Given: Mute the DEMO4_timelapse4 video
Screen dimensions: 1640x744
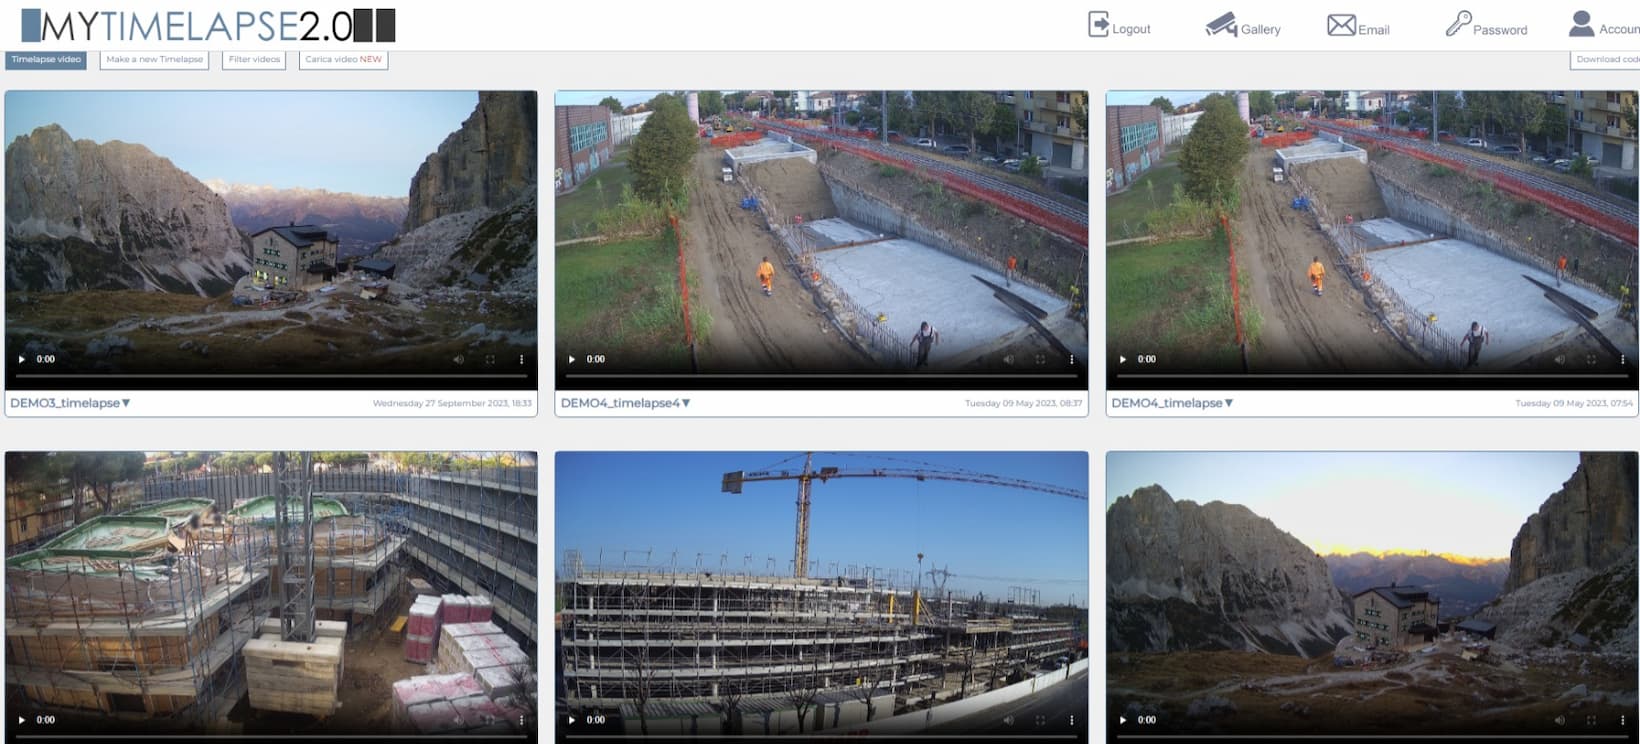Looking at the screenshot, I should tap(1008, 359).
